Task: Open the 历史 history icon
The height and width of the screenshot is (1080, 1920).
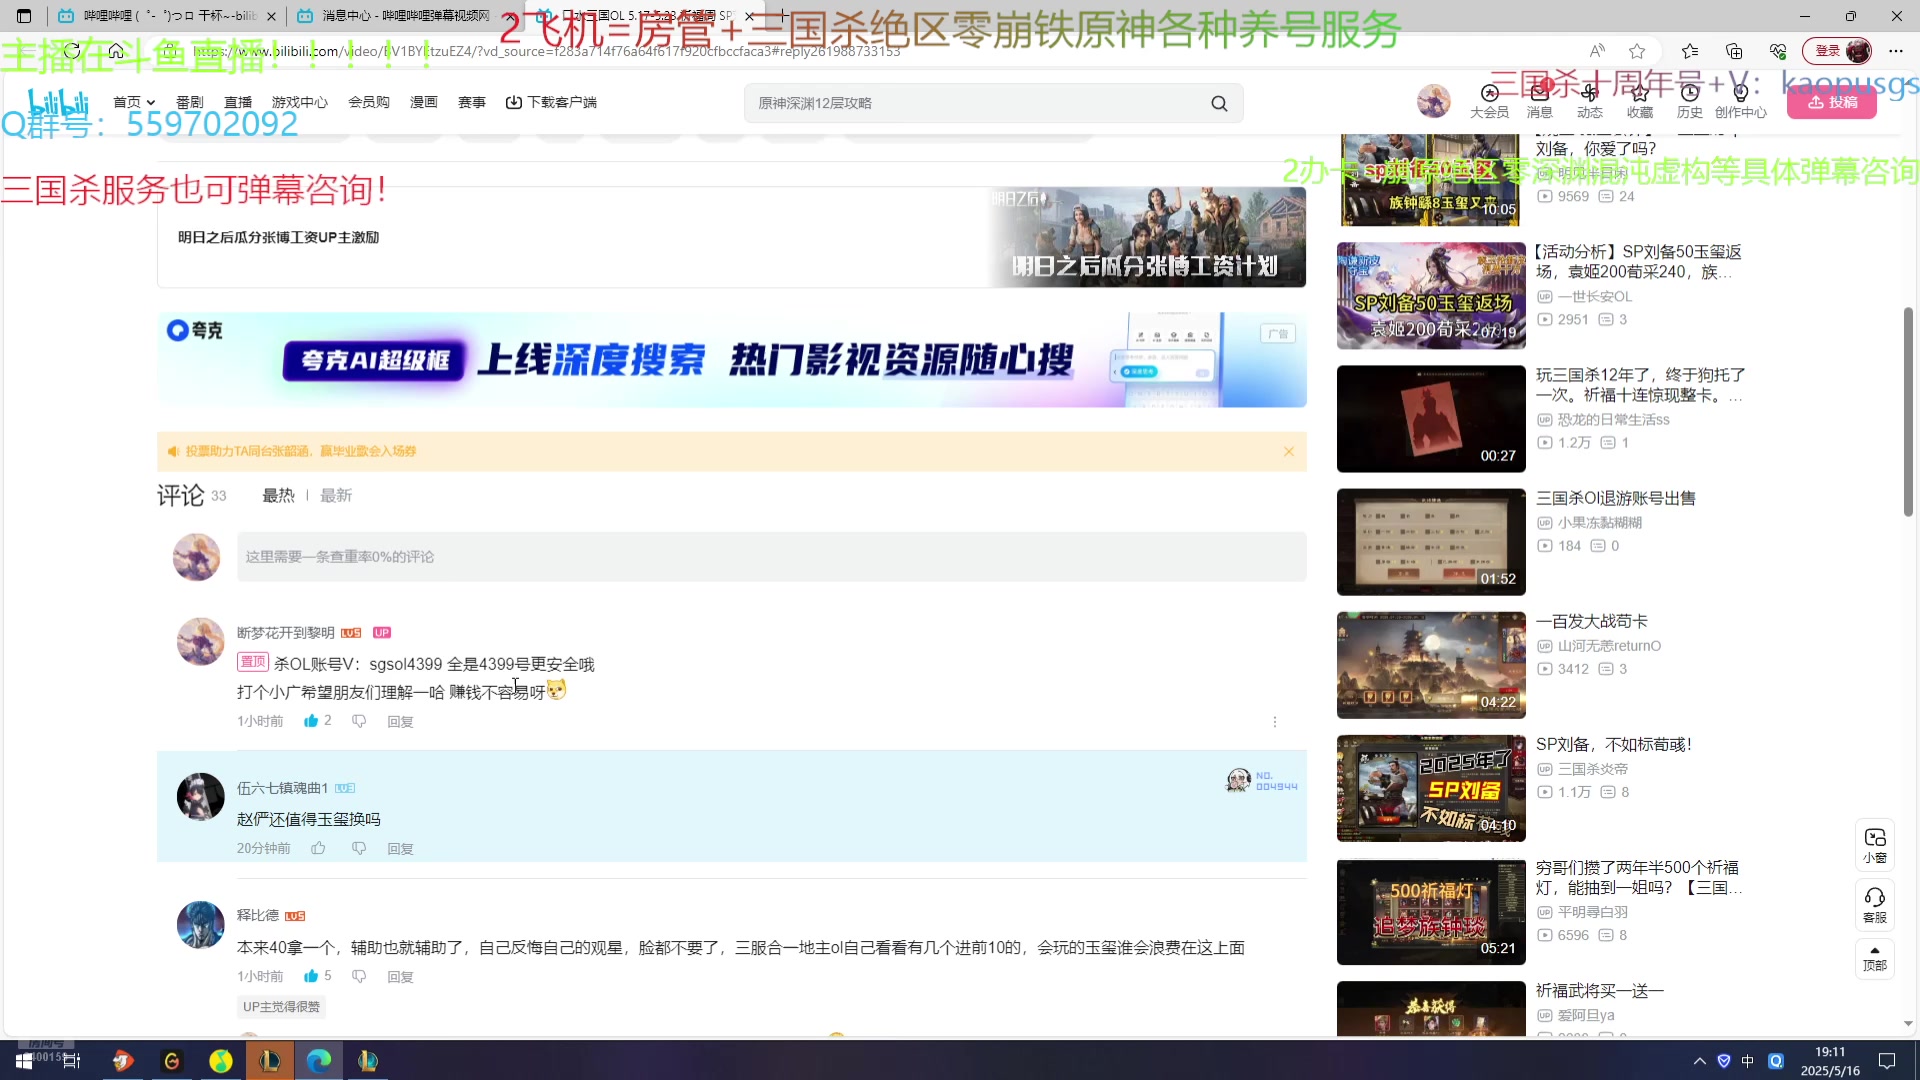Action: [x=1690, y=102]
